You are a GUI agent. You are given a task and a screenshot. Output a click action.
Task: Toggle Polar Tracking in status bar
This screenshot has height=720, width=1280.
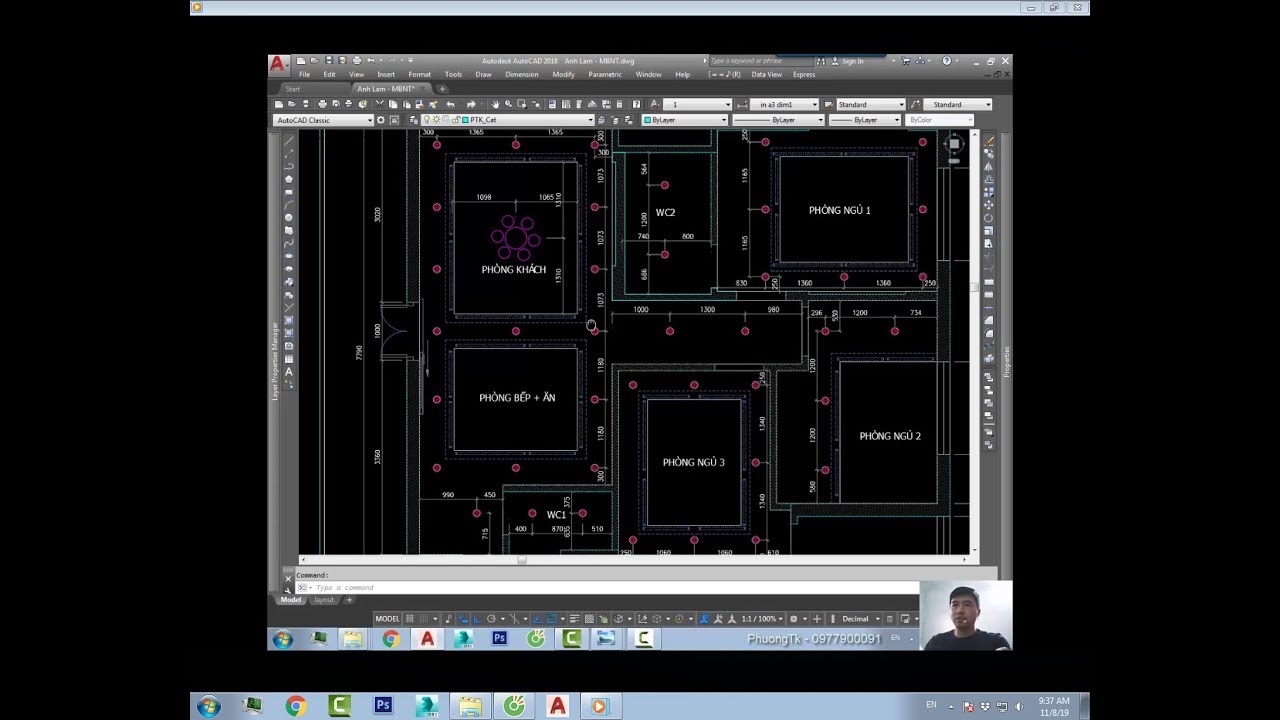[491, 619]
